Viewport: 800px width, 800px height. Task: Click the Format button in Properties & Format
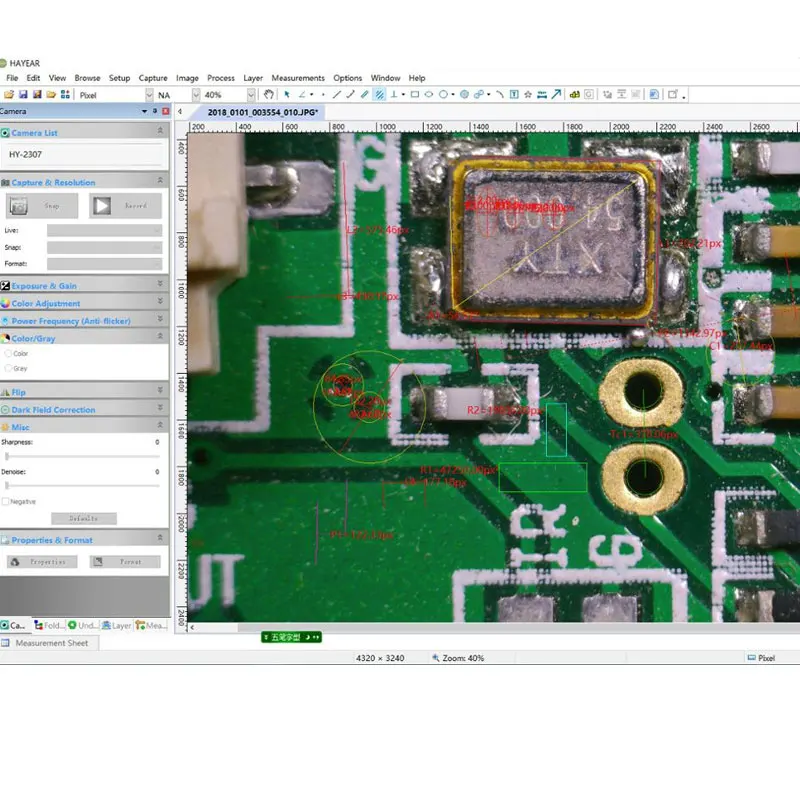click(x=125, y=562)
